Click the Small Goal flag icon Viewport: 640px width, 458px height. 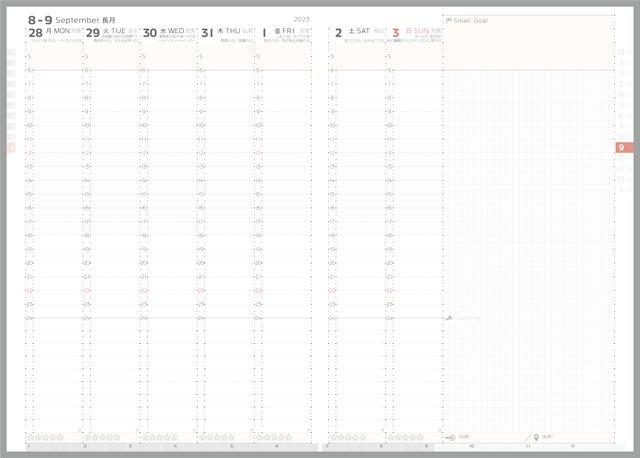(449, 20)
